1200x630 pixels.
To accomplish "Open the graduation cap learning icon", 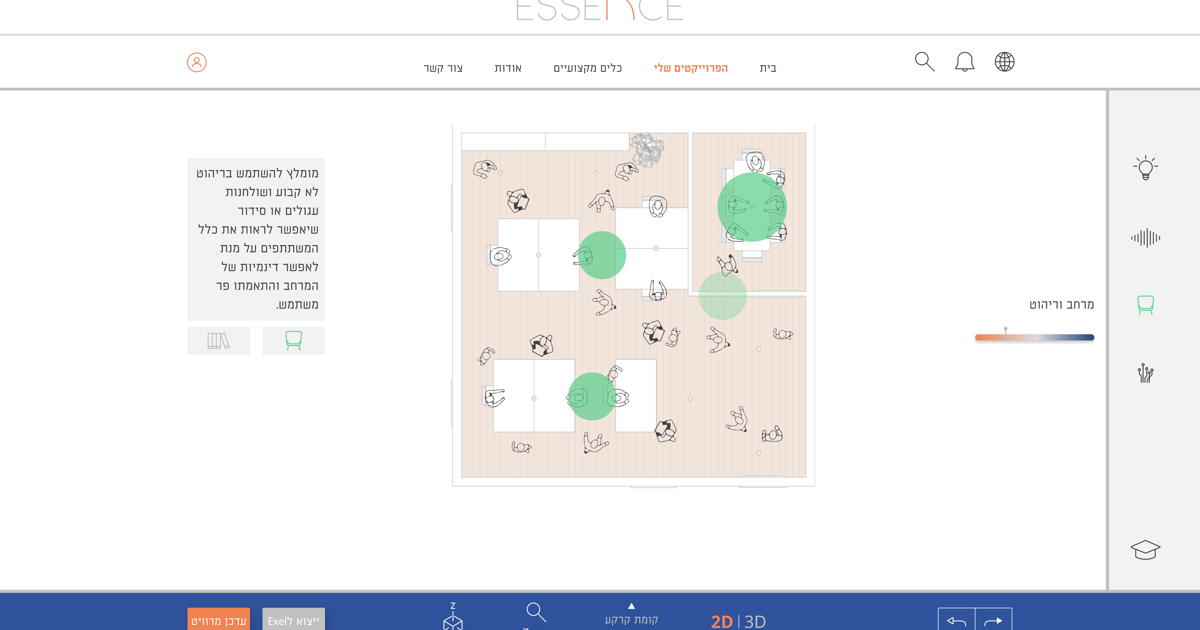I will click(1145, 550).
